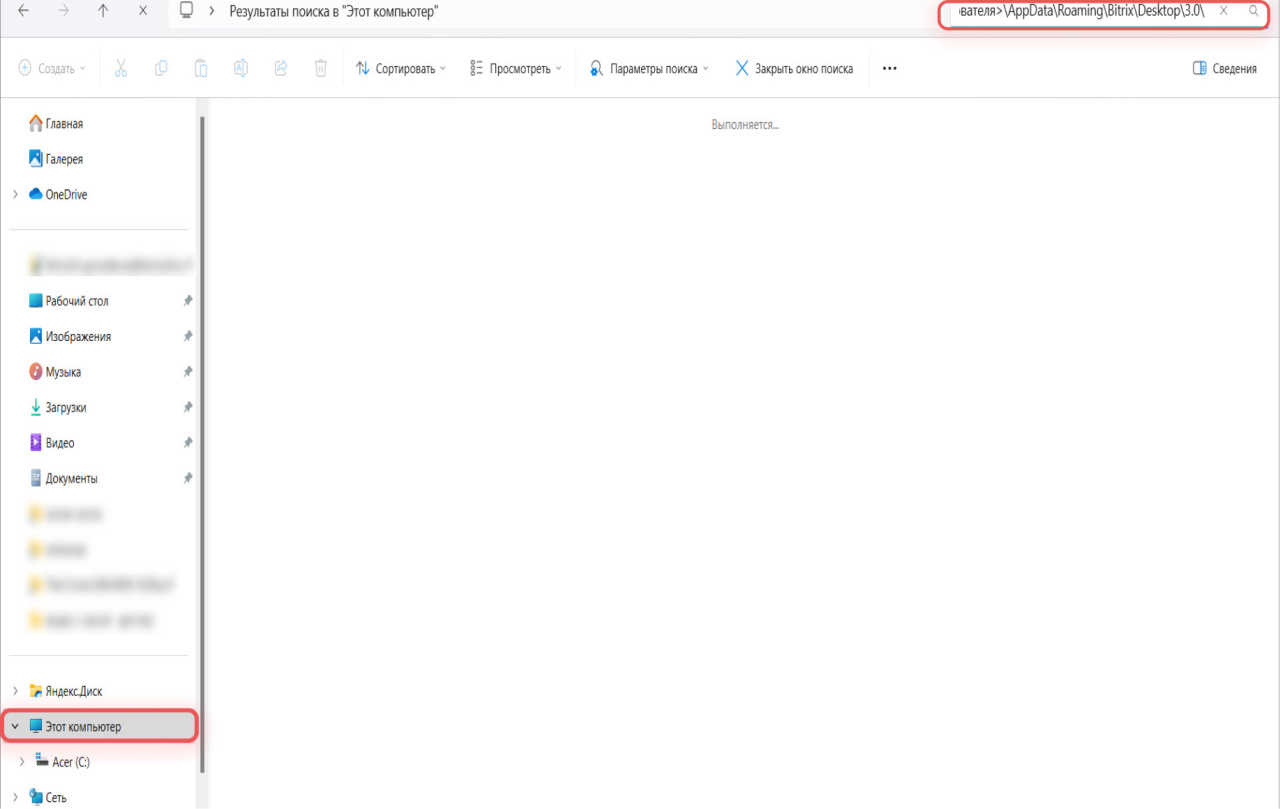Open Главная in the sidebar
The width and height of the screenshot is (1280, 809).
tap(64, 124)
